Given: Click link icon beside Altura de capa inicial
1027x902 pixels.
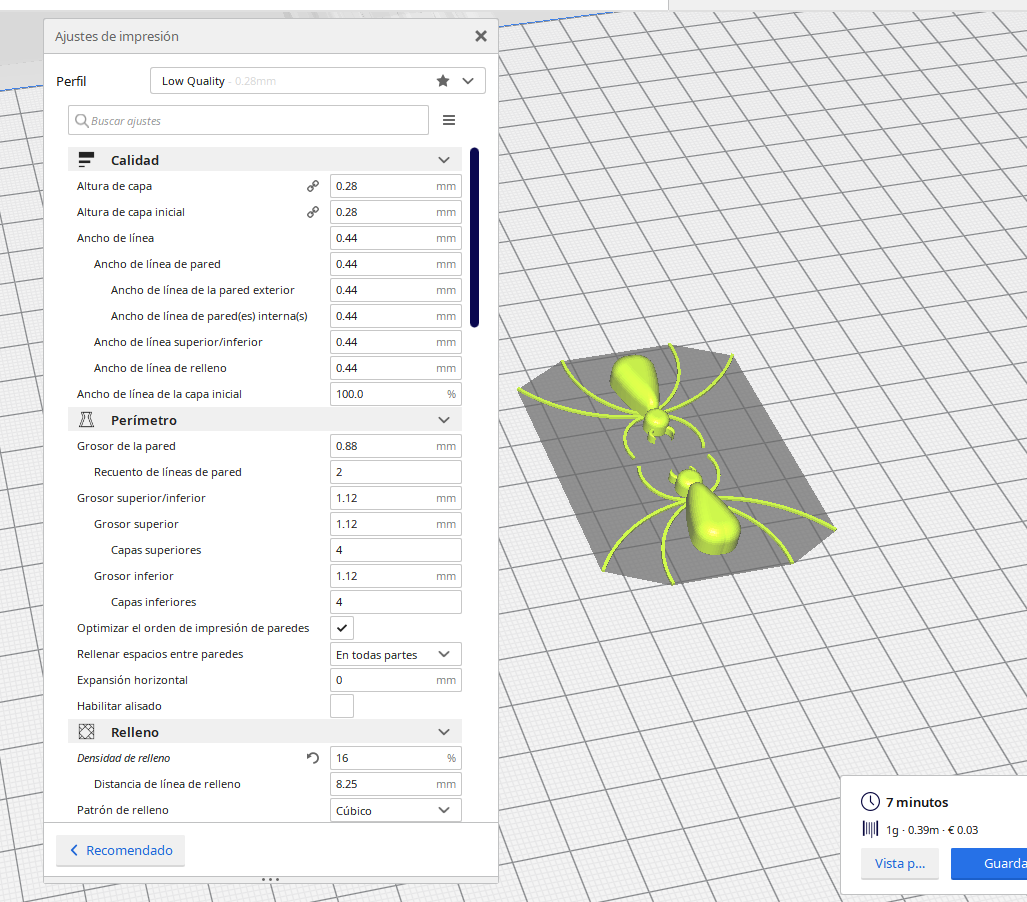Looking at the screenshot, I should pyautogui.click(x=313, y=212).
